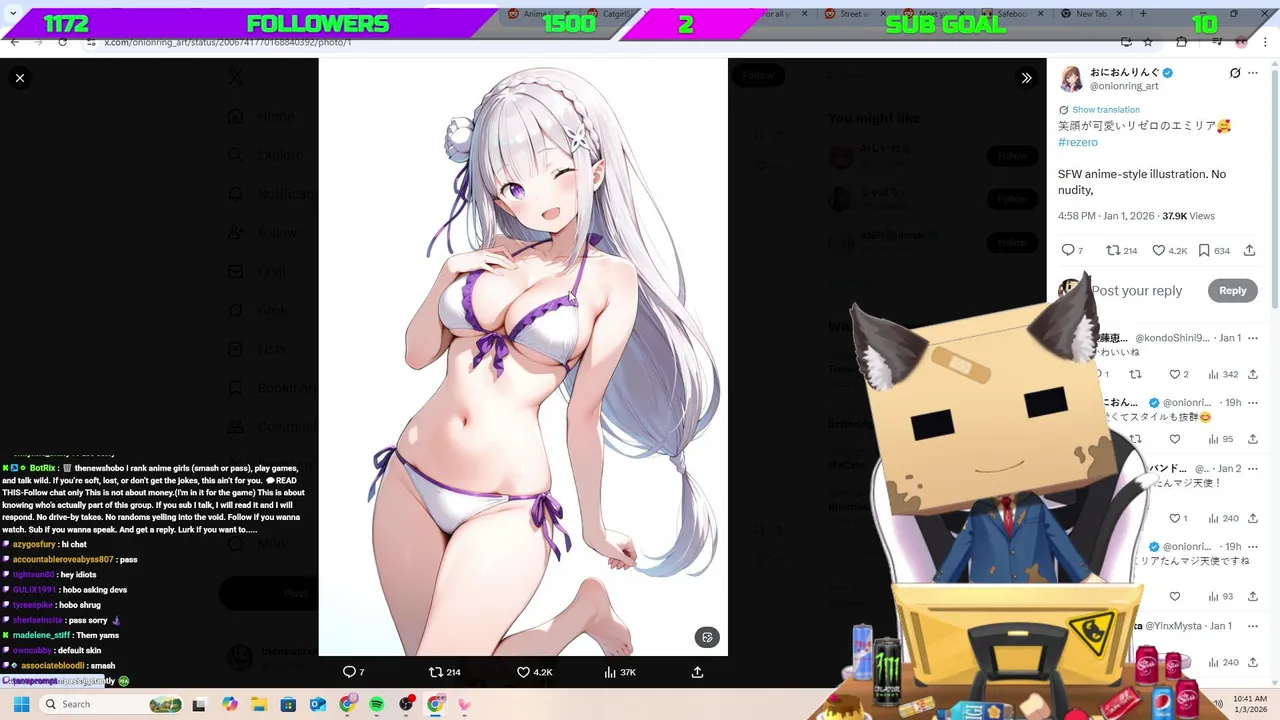1280x720 pixels.
Task: Collapse the sidebar with the double-chevron icon
Action: [x=1026, y=78]
